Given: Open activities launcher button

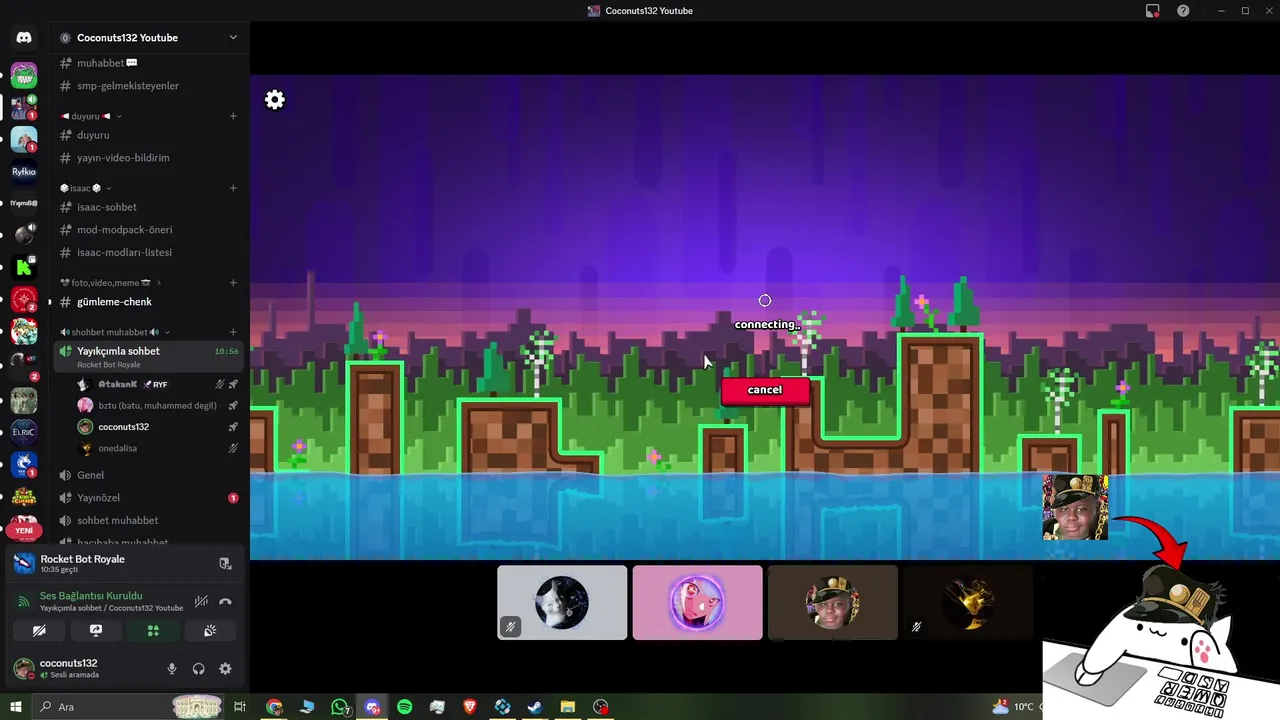Looking at the screenshot, I should pyautogui.click(x=153, y=631).
